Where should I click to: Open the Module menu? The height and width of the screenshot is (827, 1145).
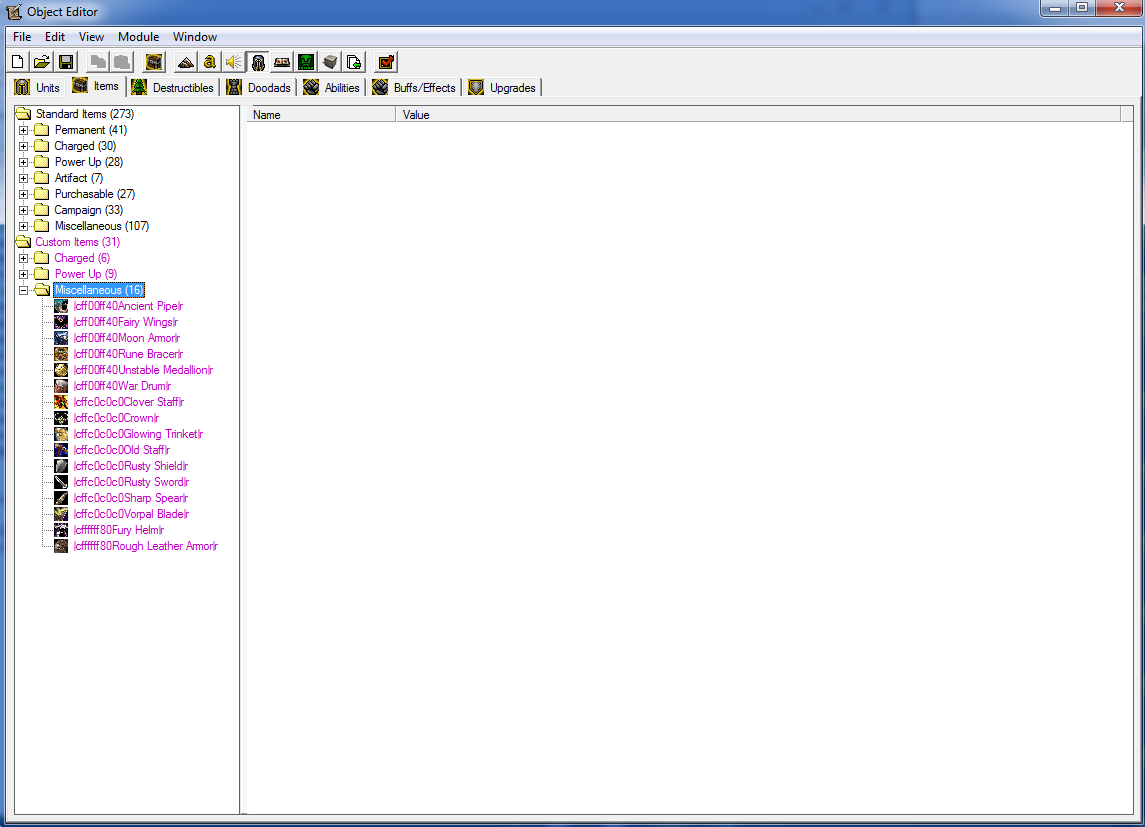139,36
